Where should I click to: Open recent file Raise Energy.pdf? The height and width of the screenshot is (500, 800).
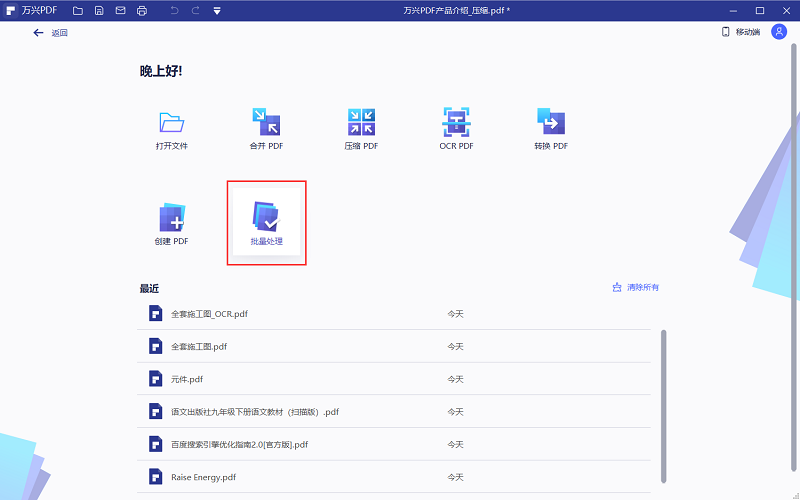(203, 477)
